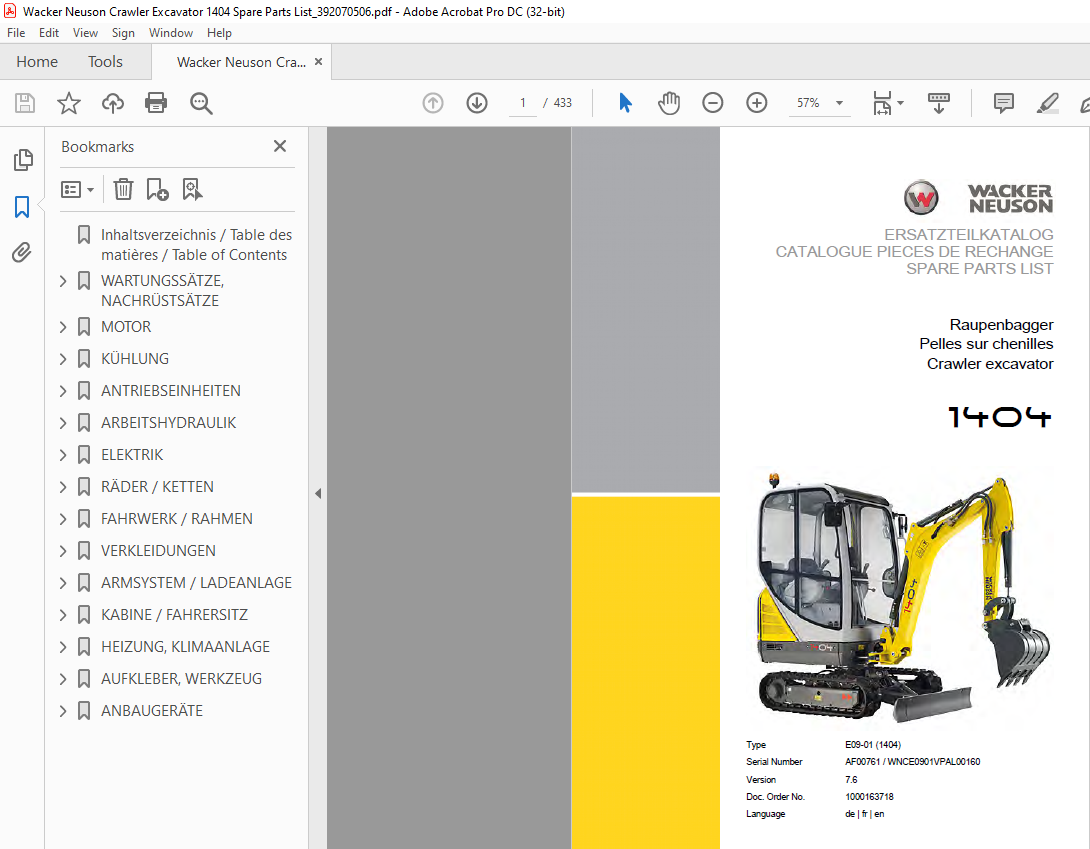Open the File menu
1090x849 pixels.
[x=16, y=33]
